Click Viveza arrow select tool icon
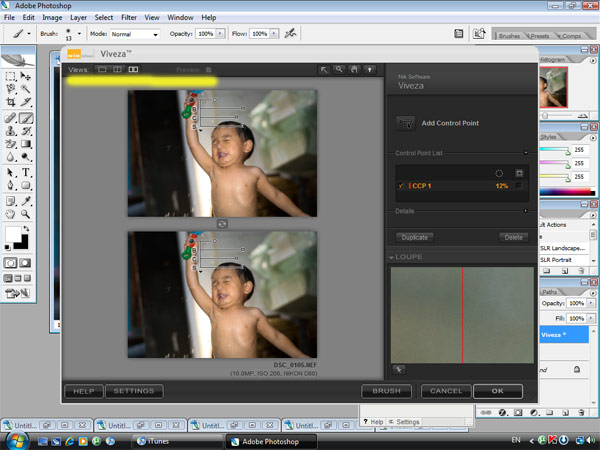600x450 pixels. 324,70
